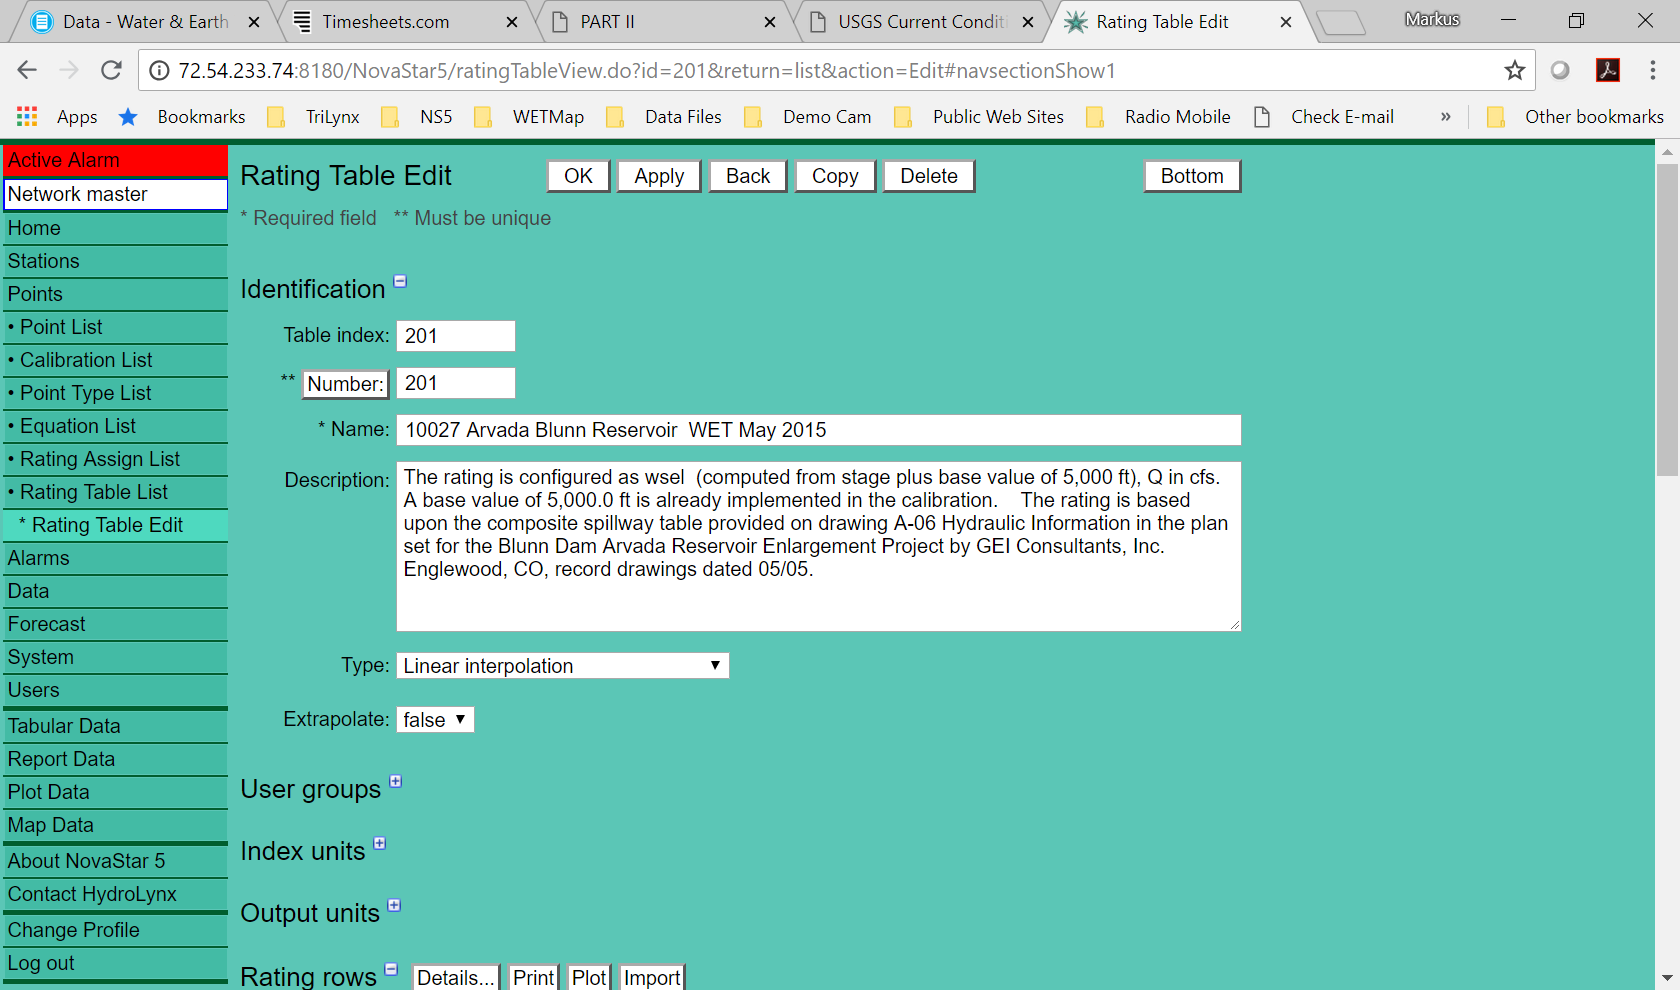
Task: Expand the User groups section
Action: point(396,782)
